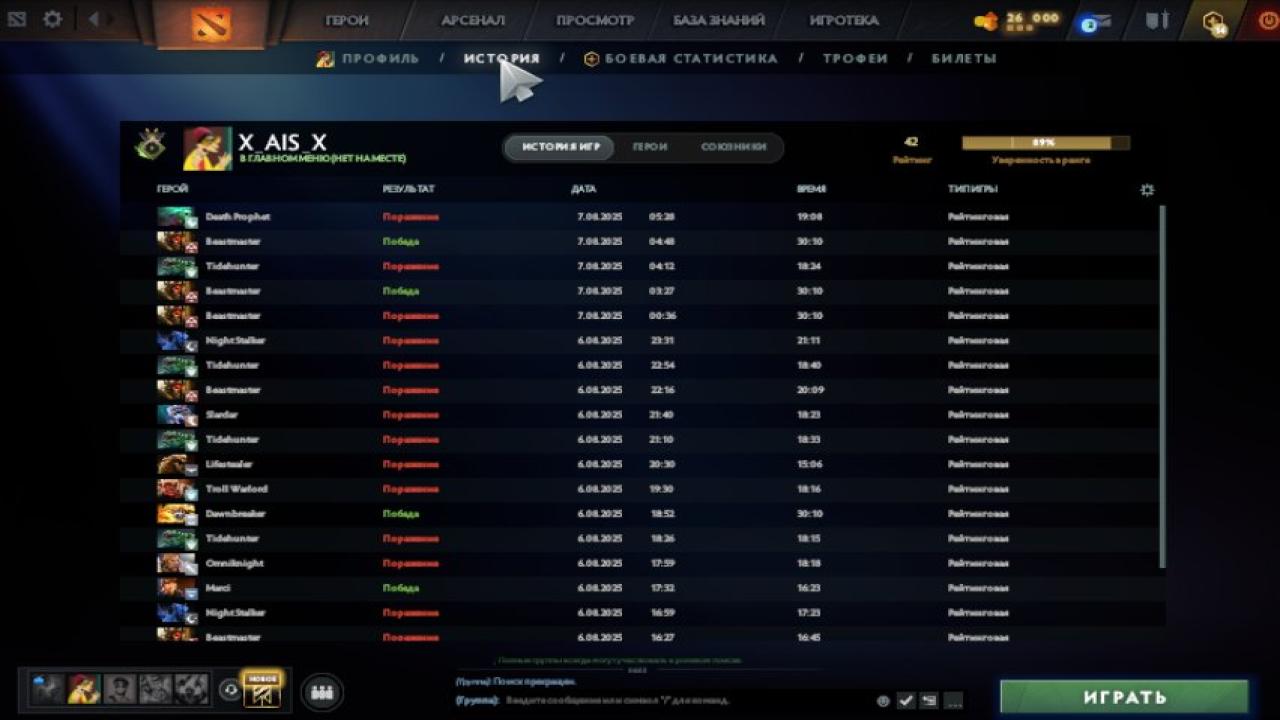Viewport: 1280px width, 720px height.
Task: Click the circular refresh icon near party slots
Action: (x=229, y=690)
